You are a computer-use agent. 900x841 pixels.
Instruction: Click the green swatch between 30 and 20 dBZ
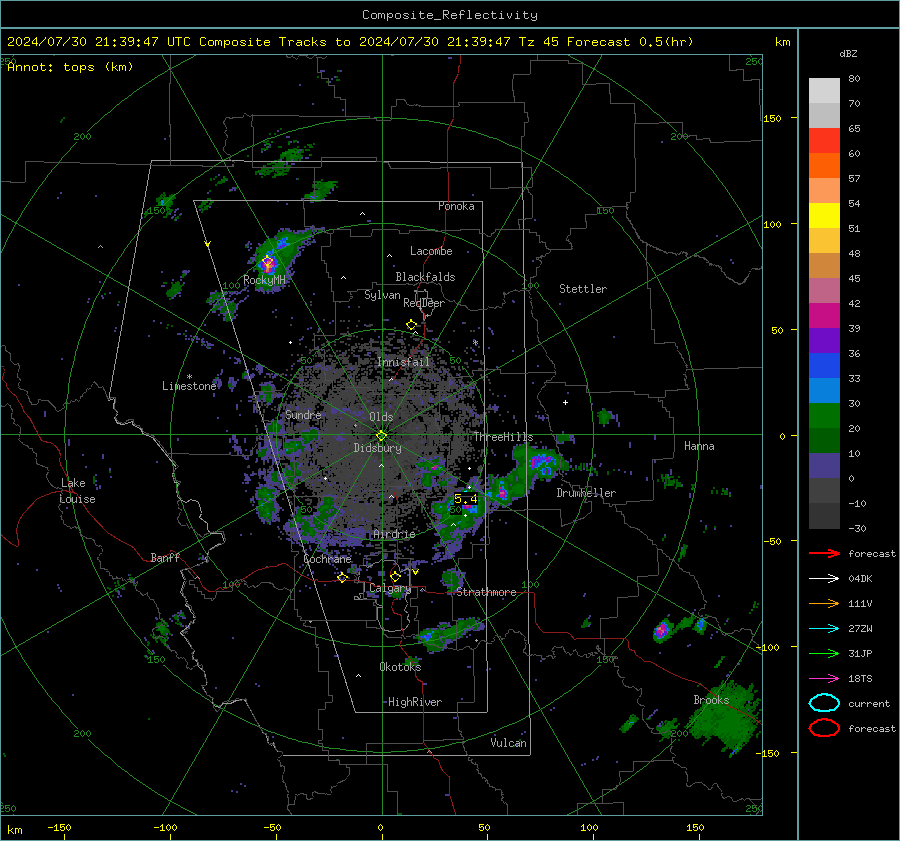point(824,416)
